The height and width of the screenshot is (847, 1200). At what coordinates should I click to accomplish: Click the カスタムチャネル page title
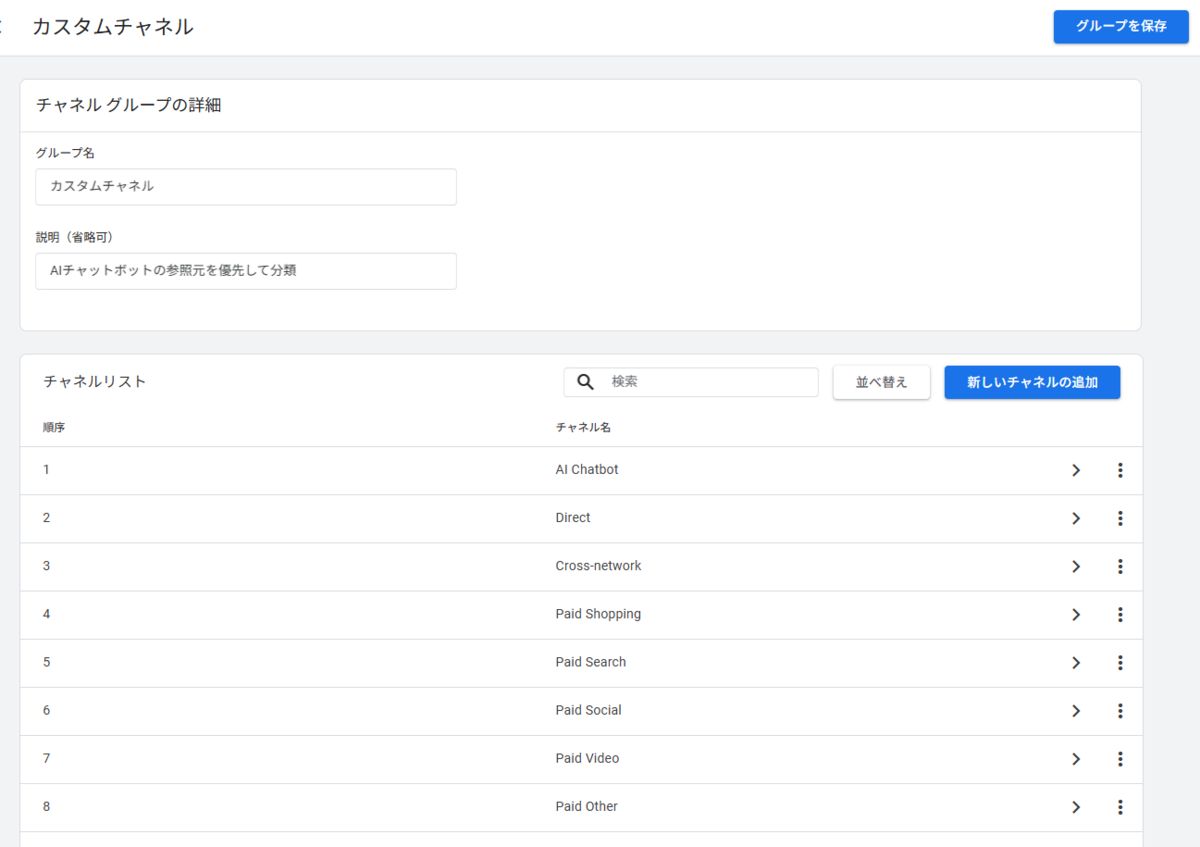[x=113, y=27]
